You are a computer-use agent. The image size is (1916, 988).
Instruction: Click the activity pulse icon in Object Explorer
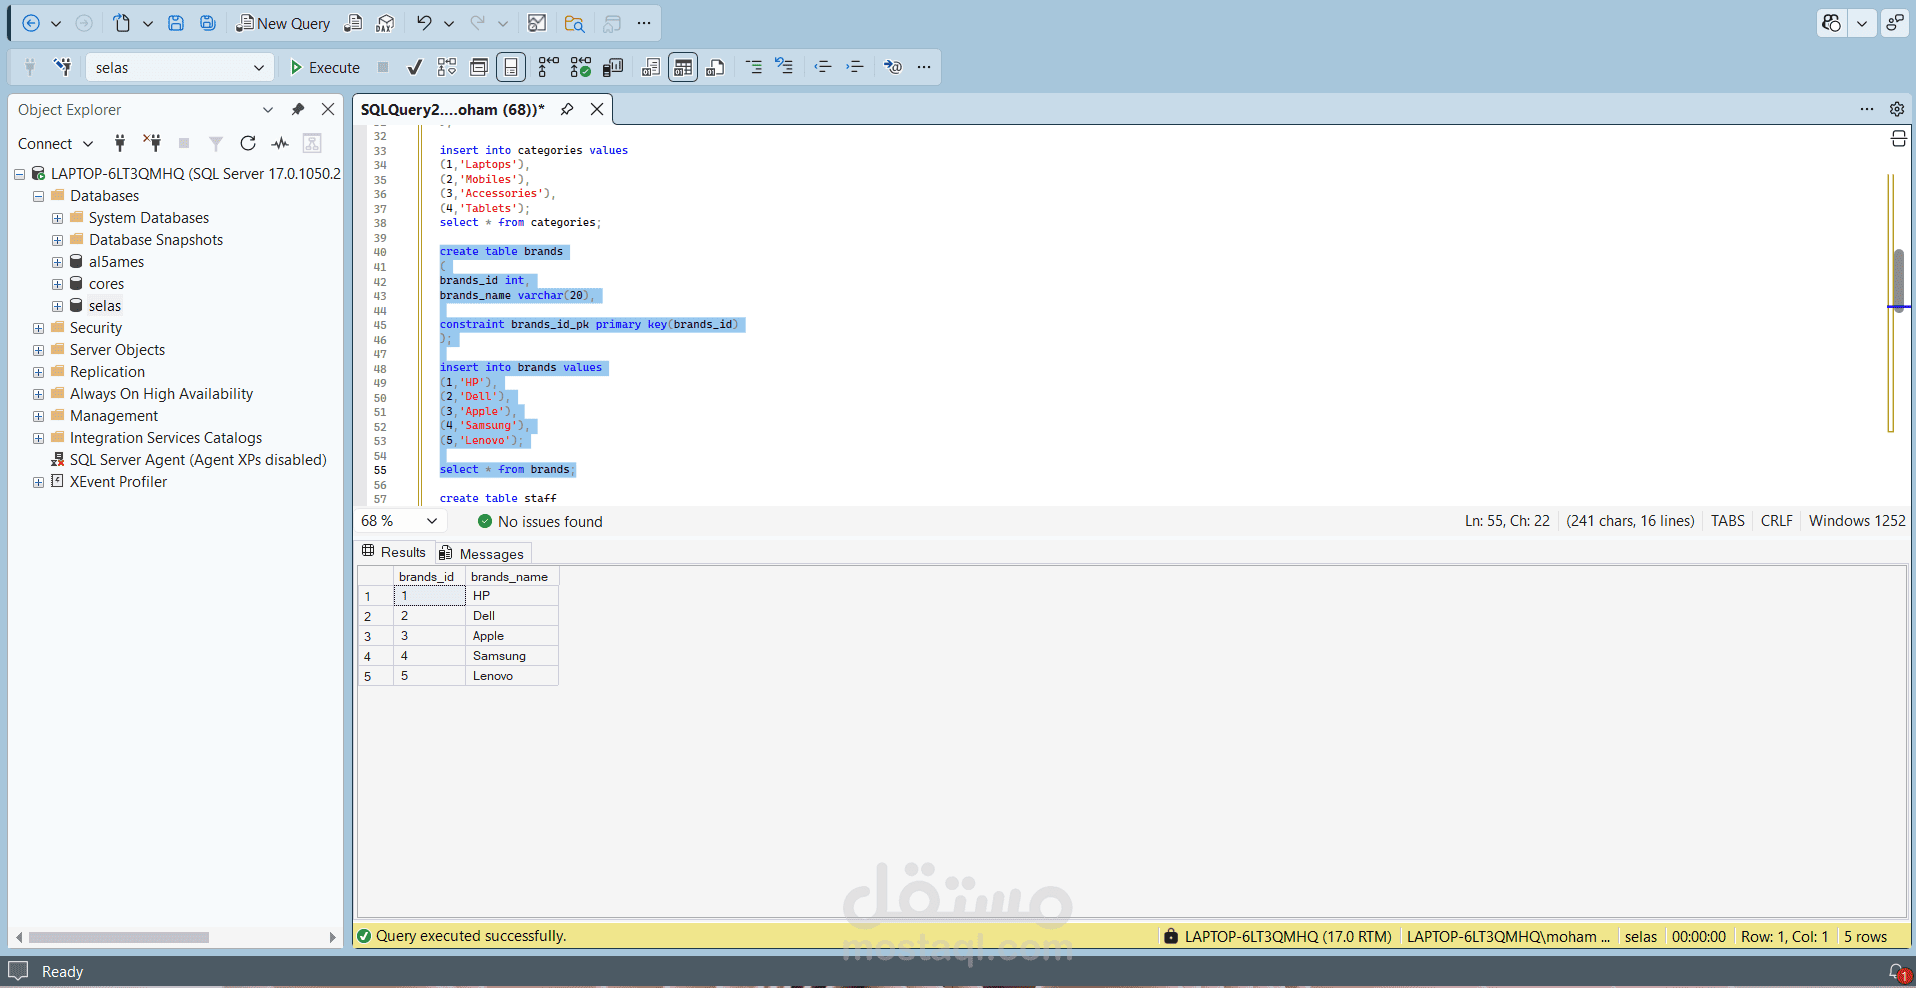coord(280,143)
